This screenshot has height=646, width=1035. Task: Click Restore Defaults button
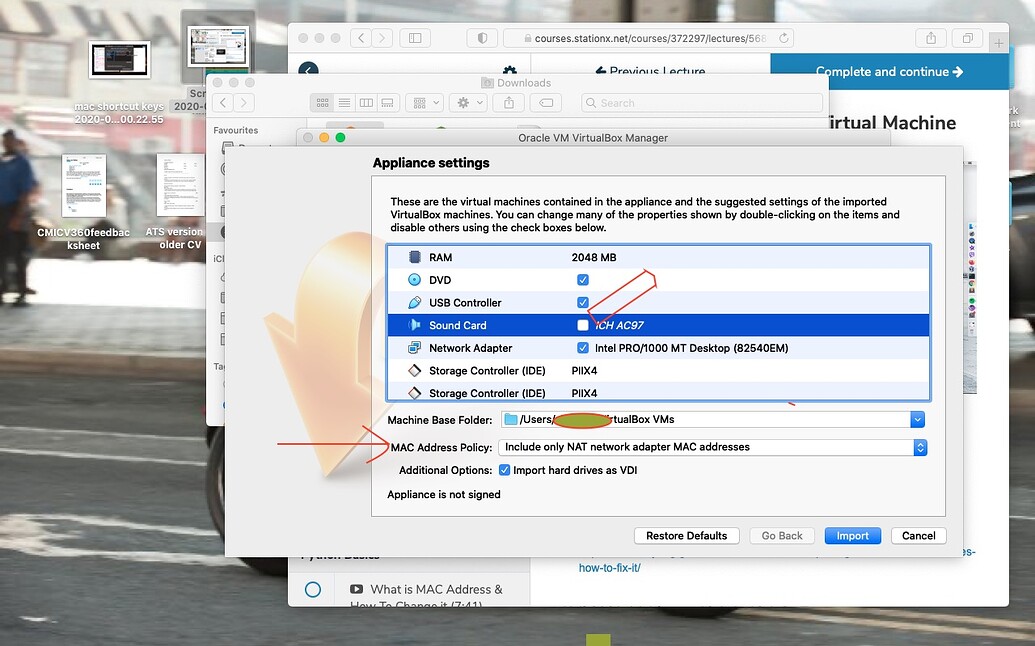686,536
